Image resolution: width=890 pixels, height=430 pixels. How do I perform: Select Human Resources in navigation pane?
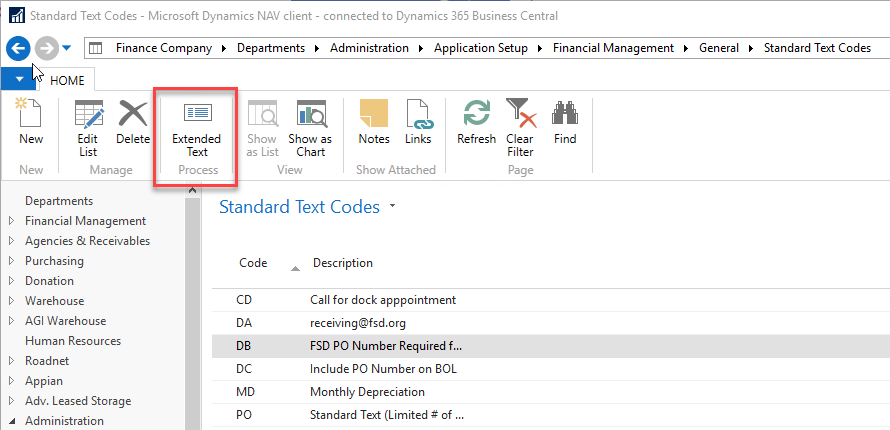(73, 341)
